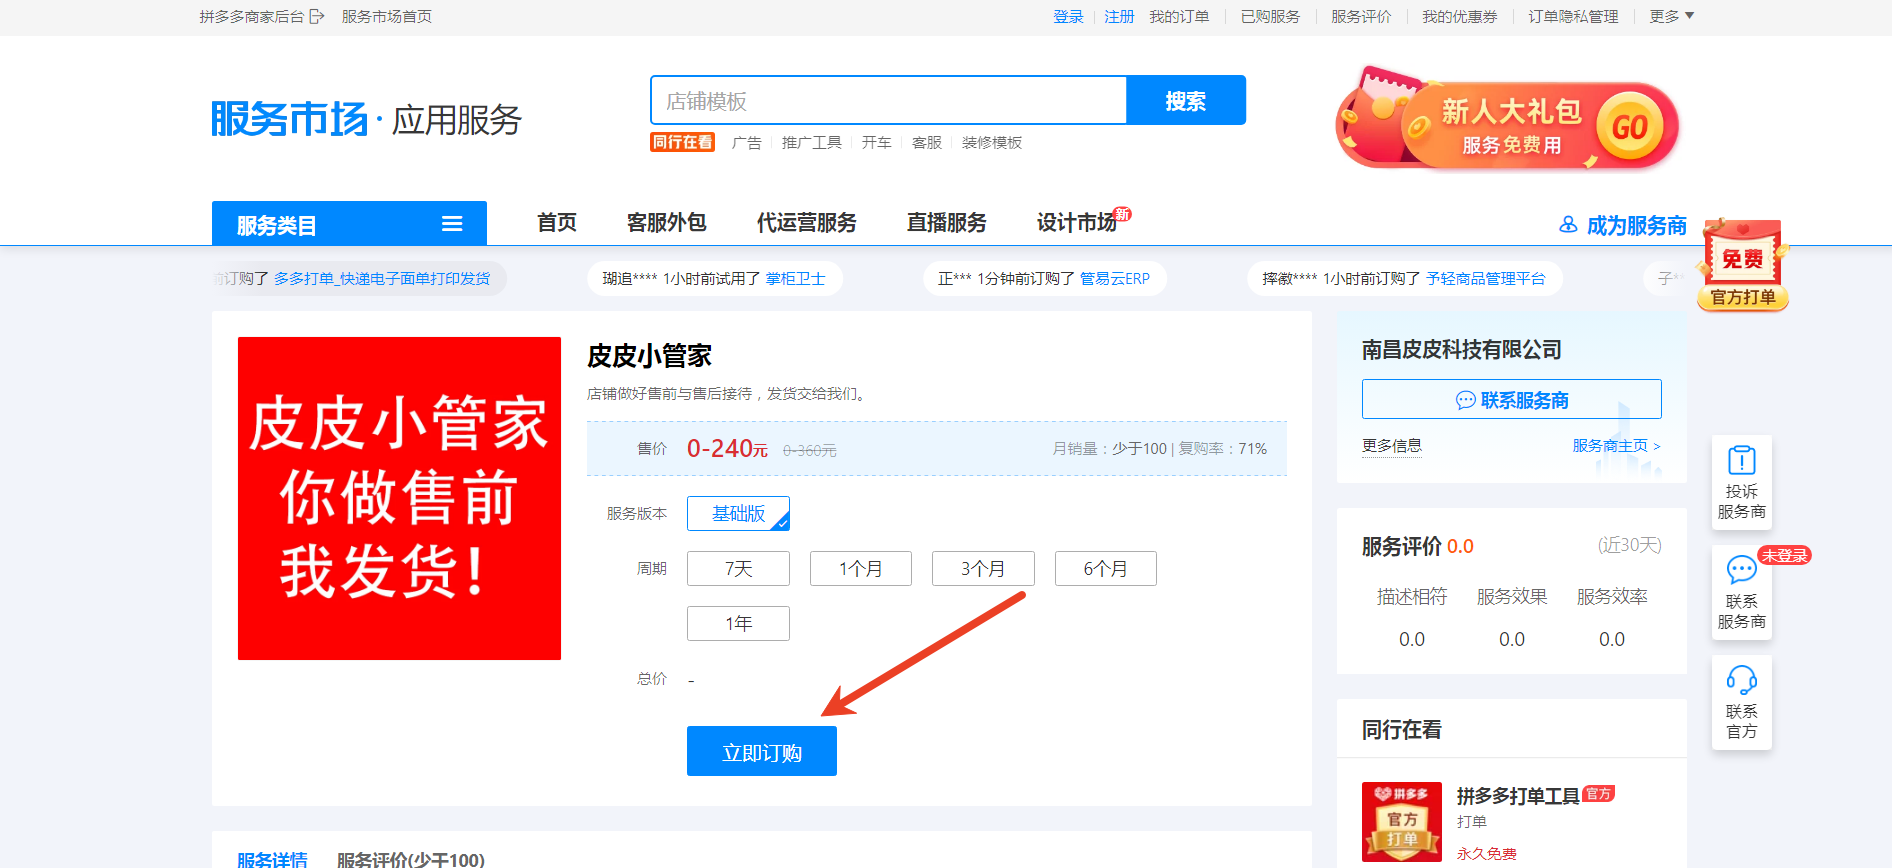The height and width of the screenshot is (868, 1892).
Task: Click the exit icon beside 拼多多商家后台
Action: pyautogui.click(x=317, y=16)
